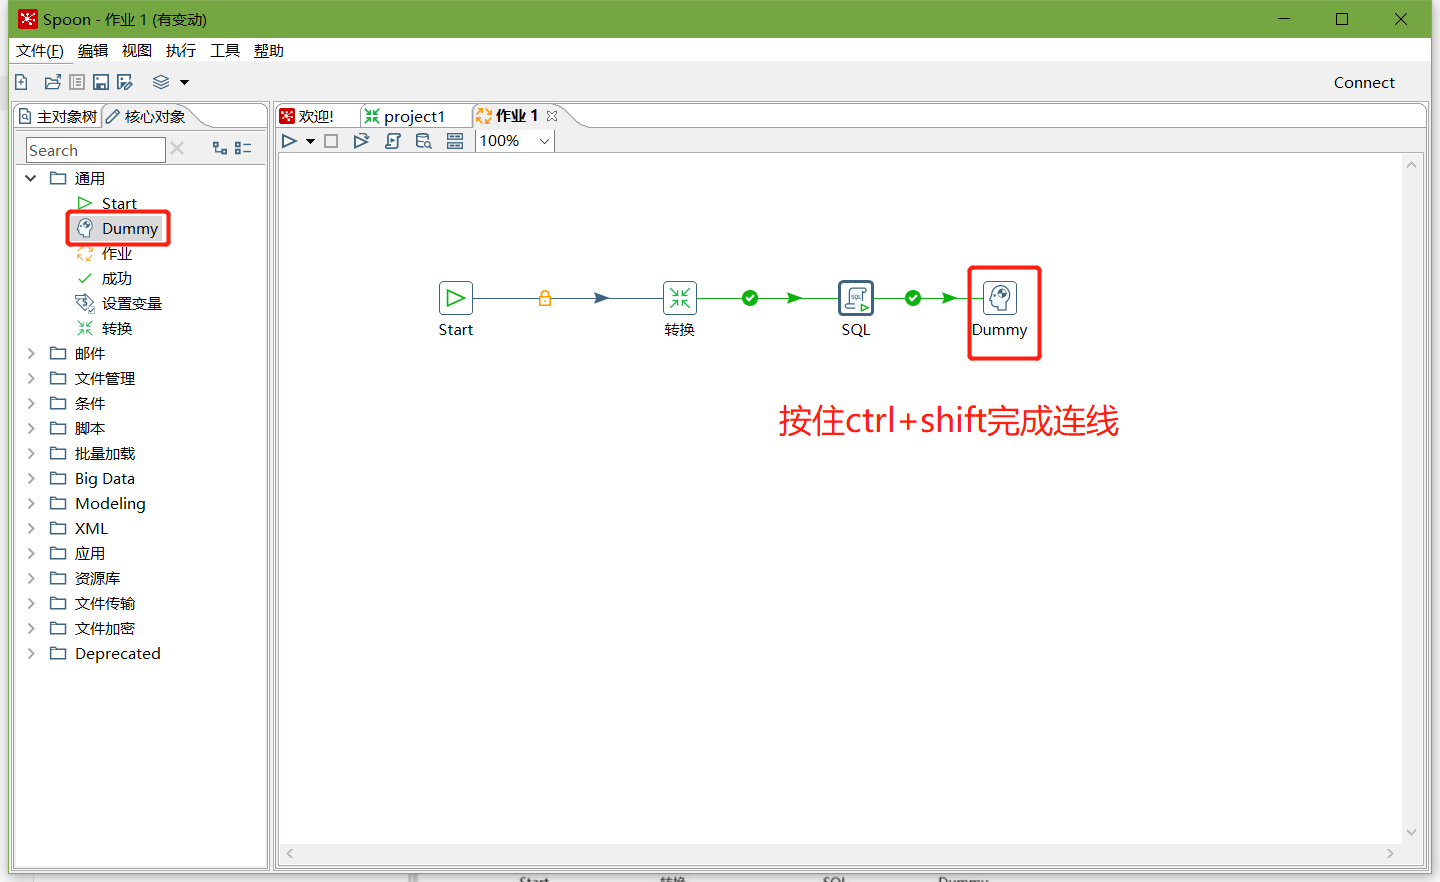Click the Open file toolbar icon
This screenshot has height=882, width=1440.
pyautogui.click(x=52, y=82)
